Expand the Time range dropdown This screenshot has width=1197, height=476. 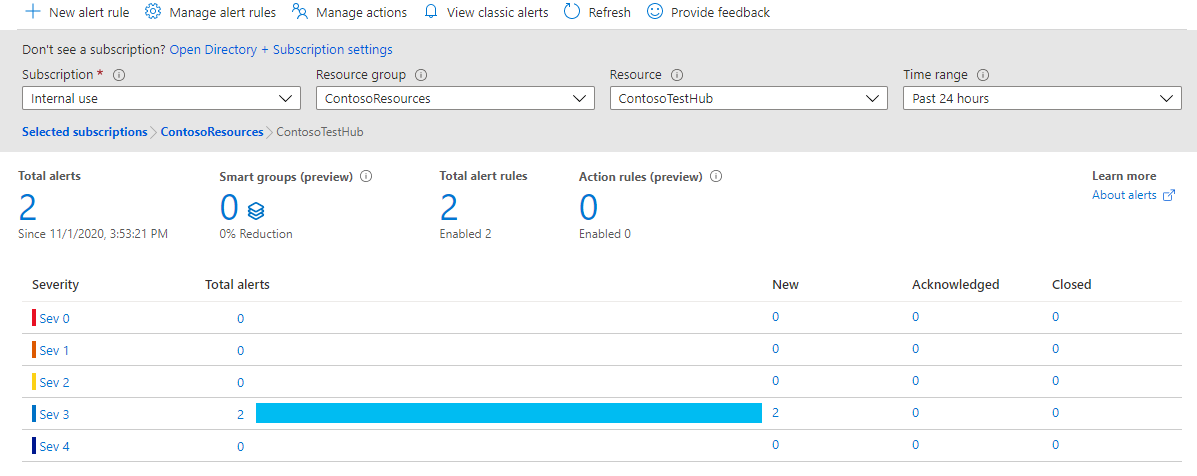tap(1042, 98)
